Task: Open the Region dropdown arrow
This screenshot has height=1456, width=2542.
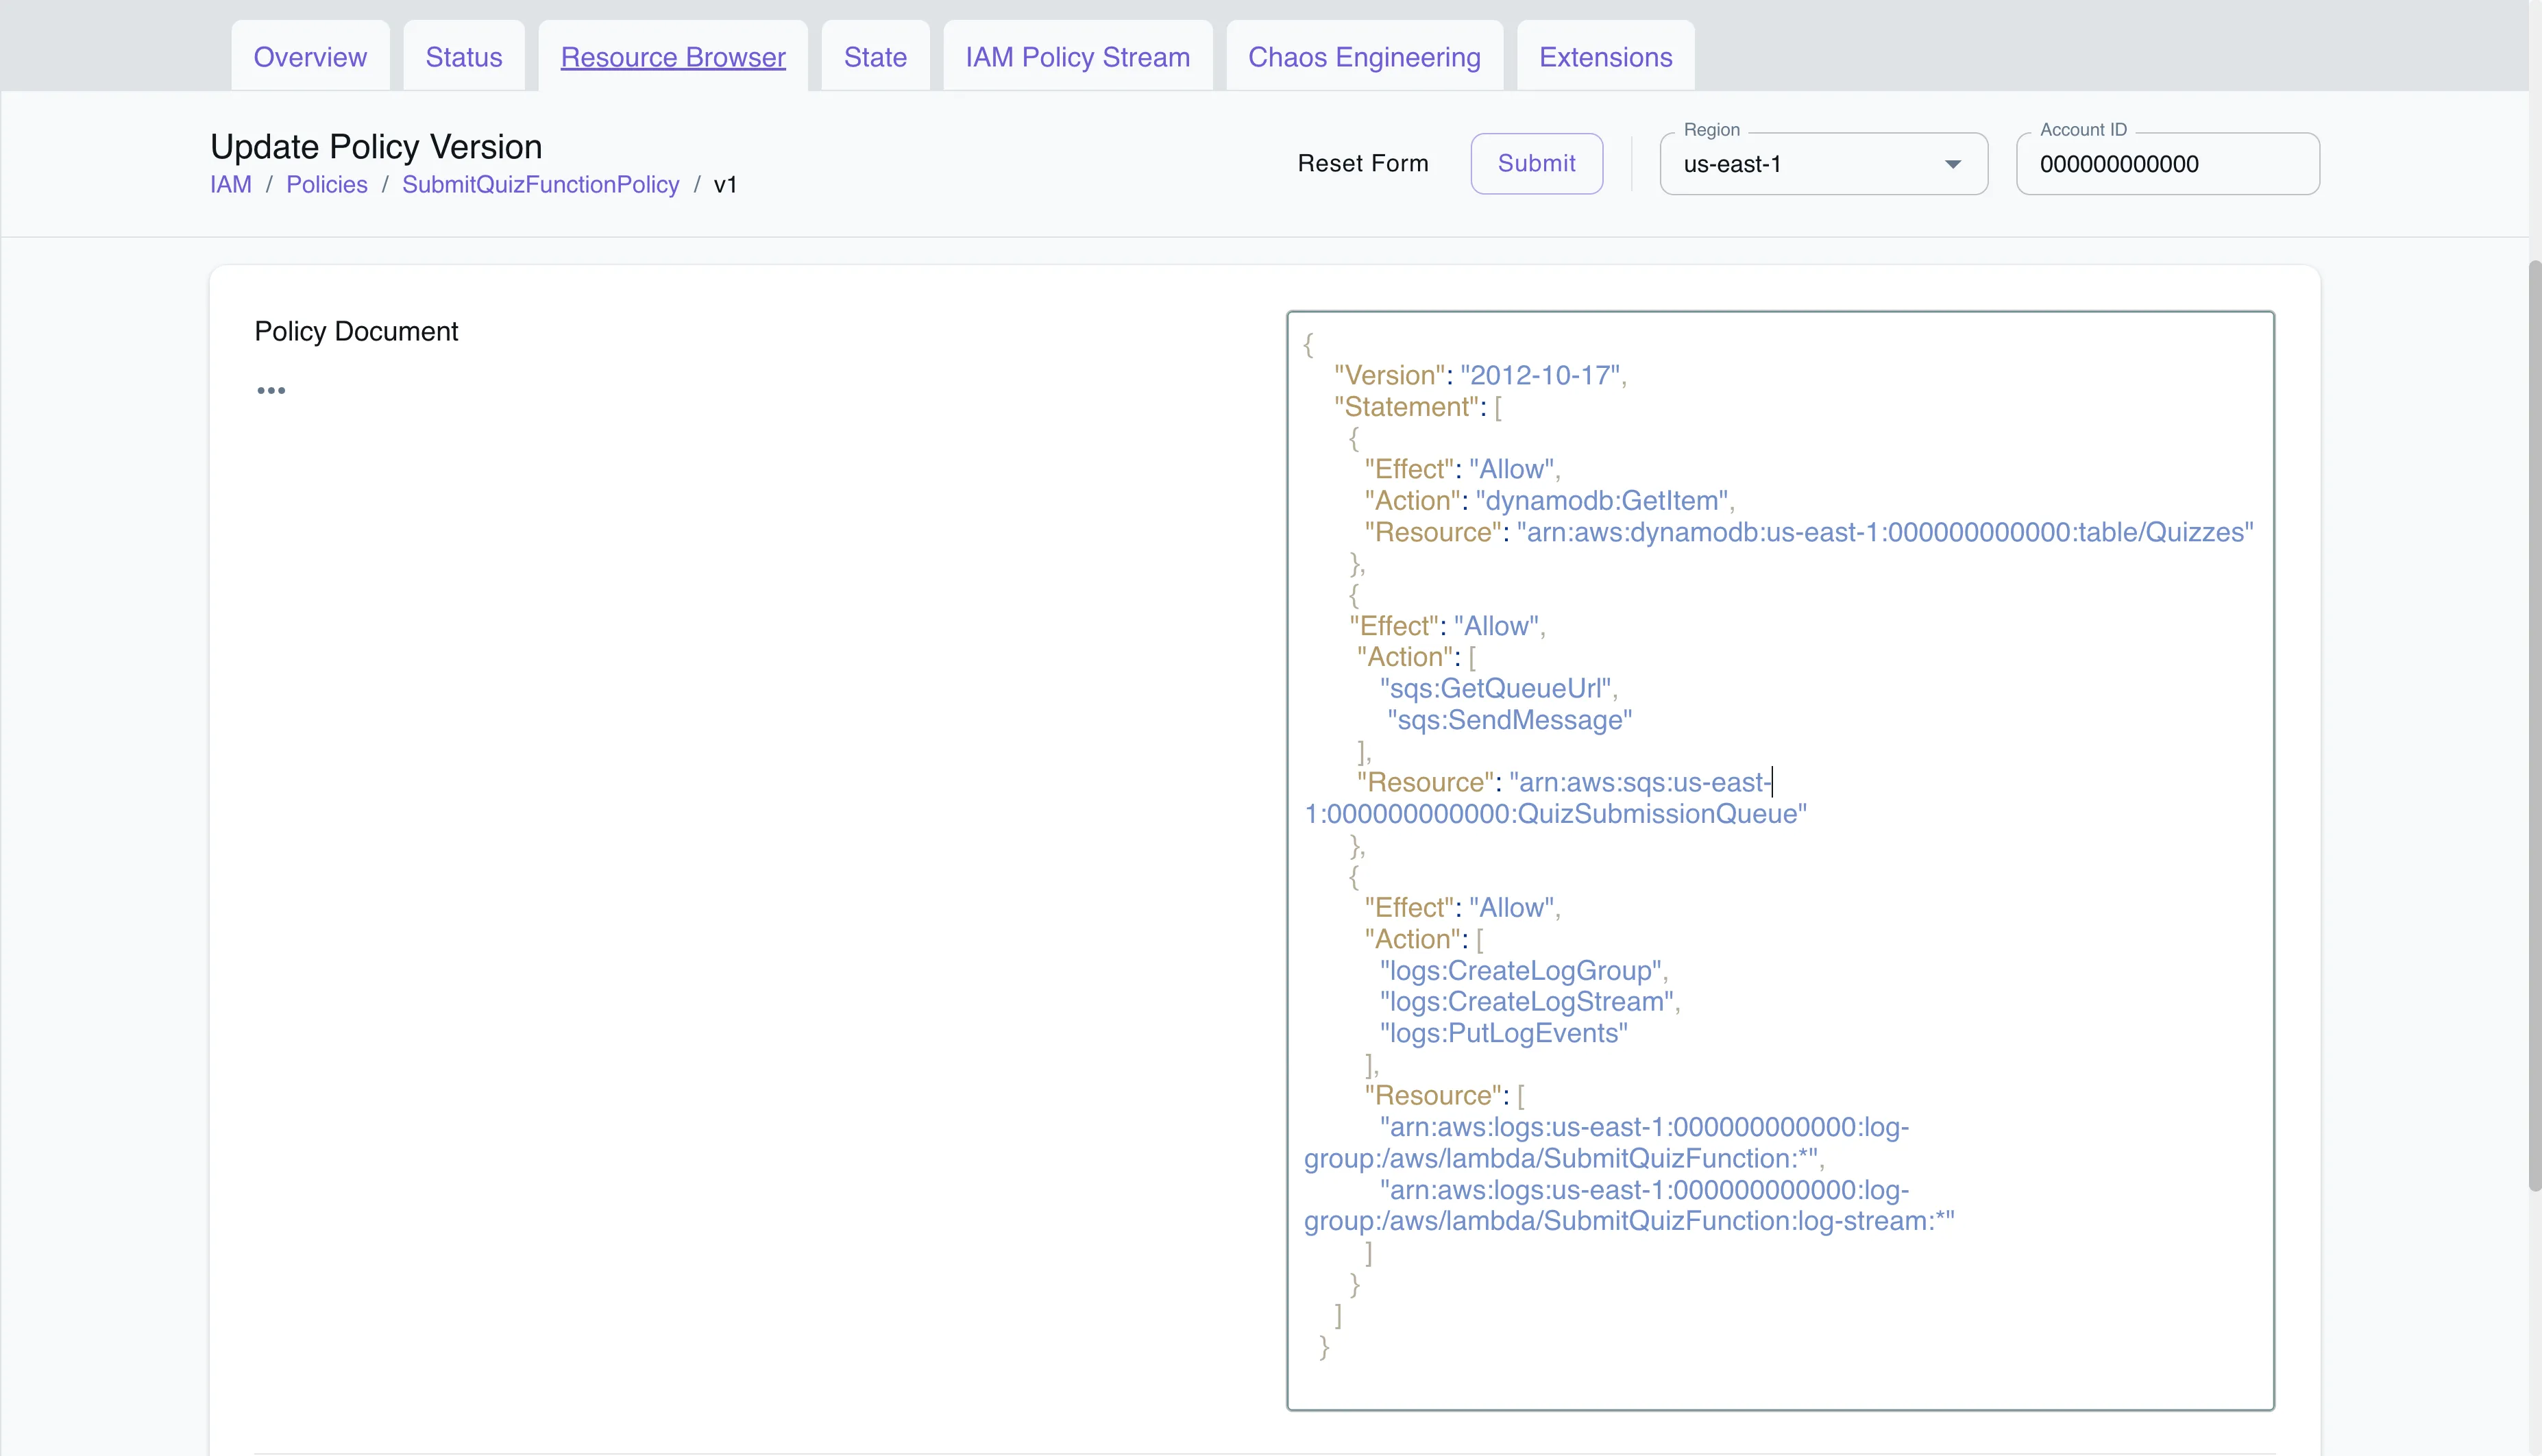Action: [x=1951, y=163]
